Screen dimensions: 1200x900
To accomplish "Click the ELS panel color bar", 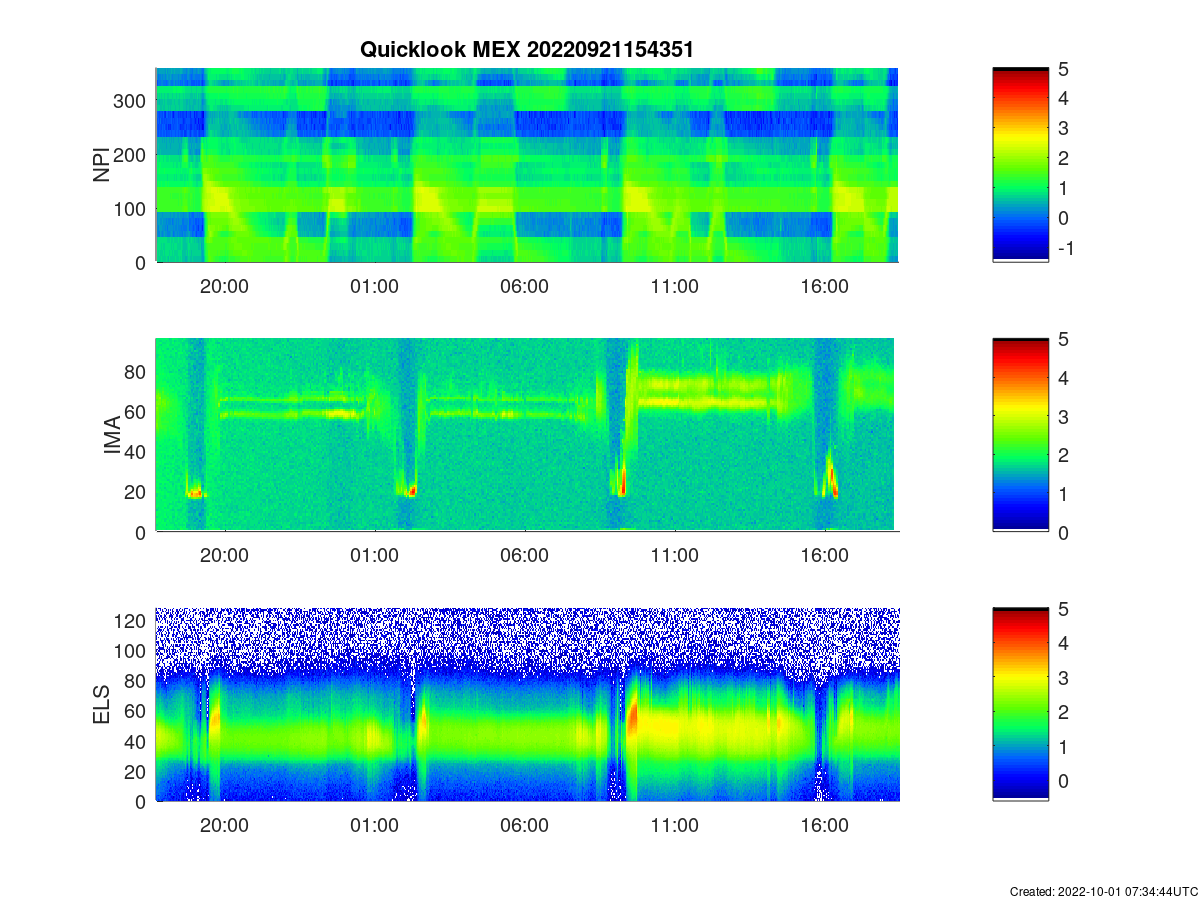I will 1020,705.
